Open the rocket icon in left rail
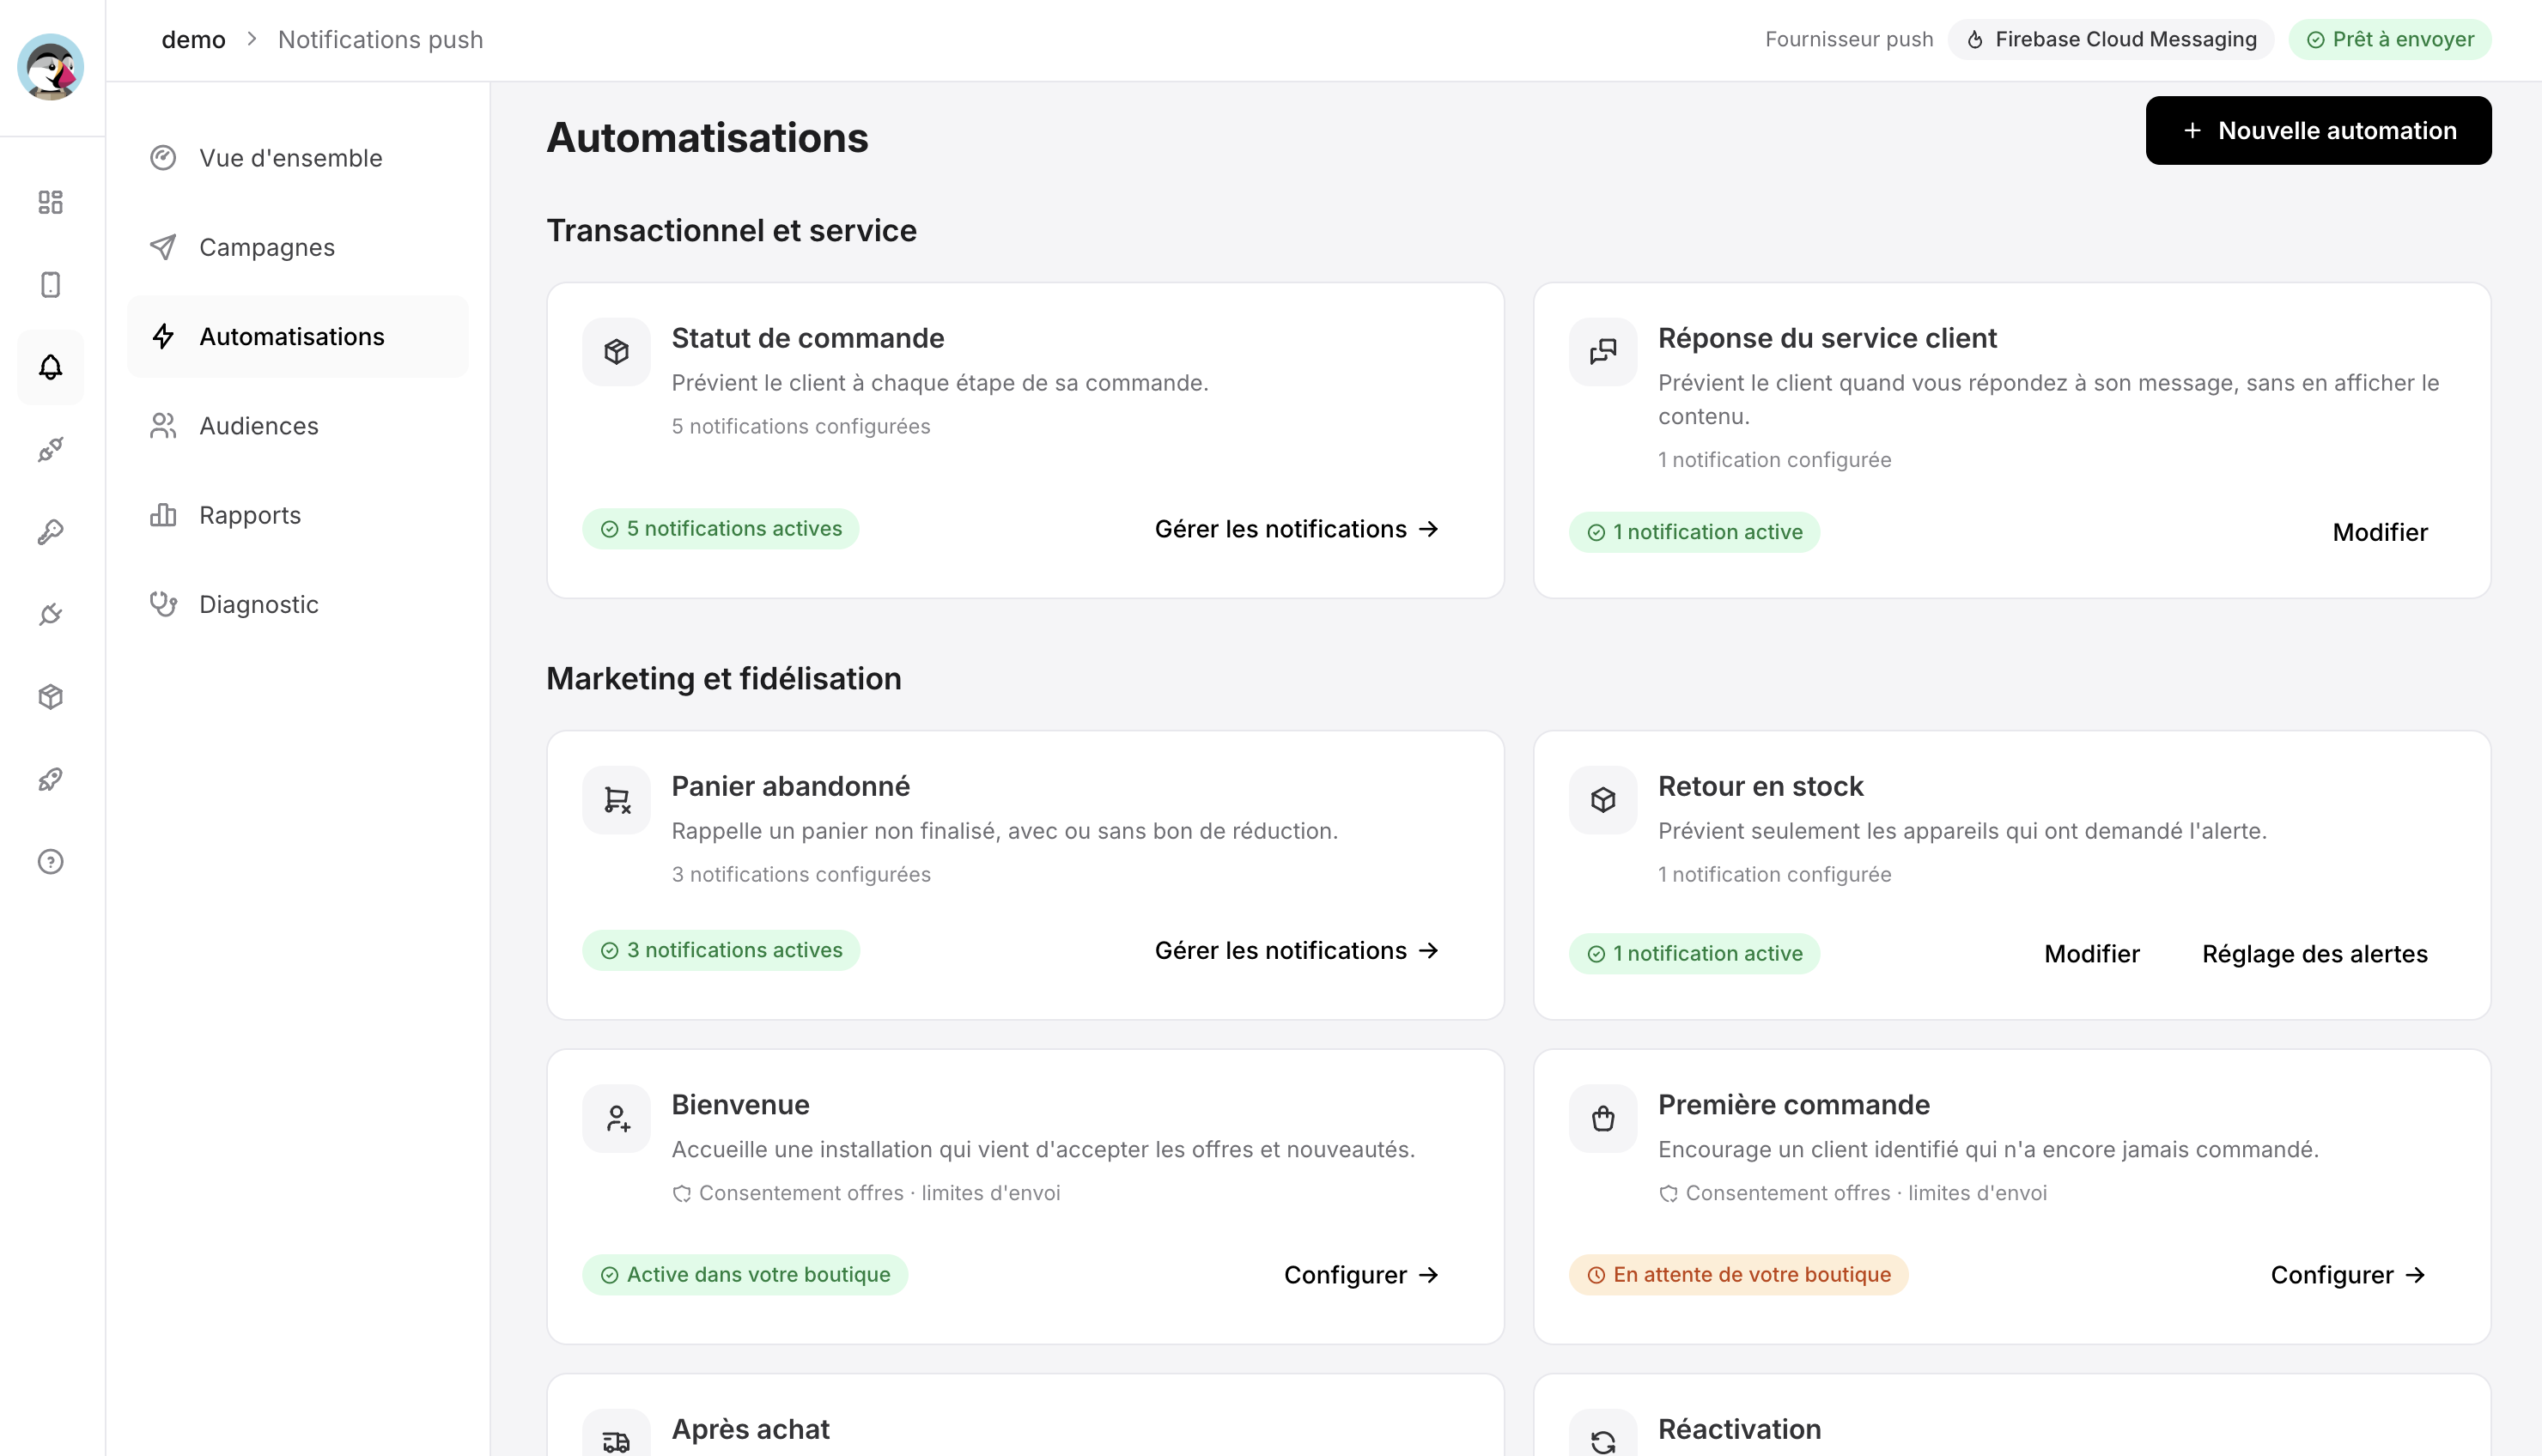This screenshot has height=1456, width=2542. [x=50, y=779]
